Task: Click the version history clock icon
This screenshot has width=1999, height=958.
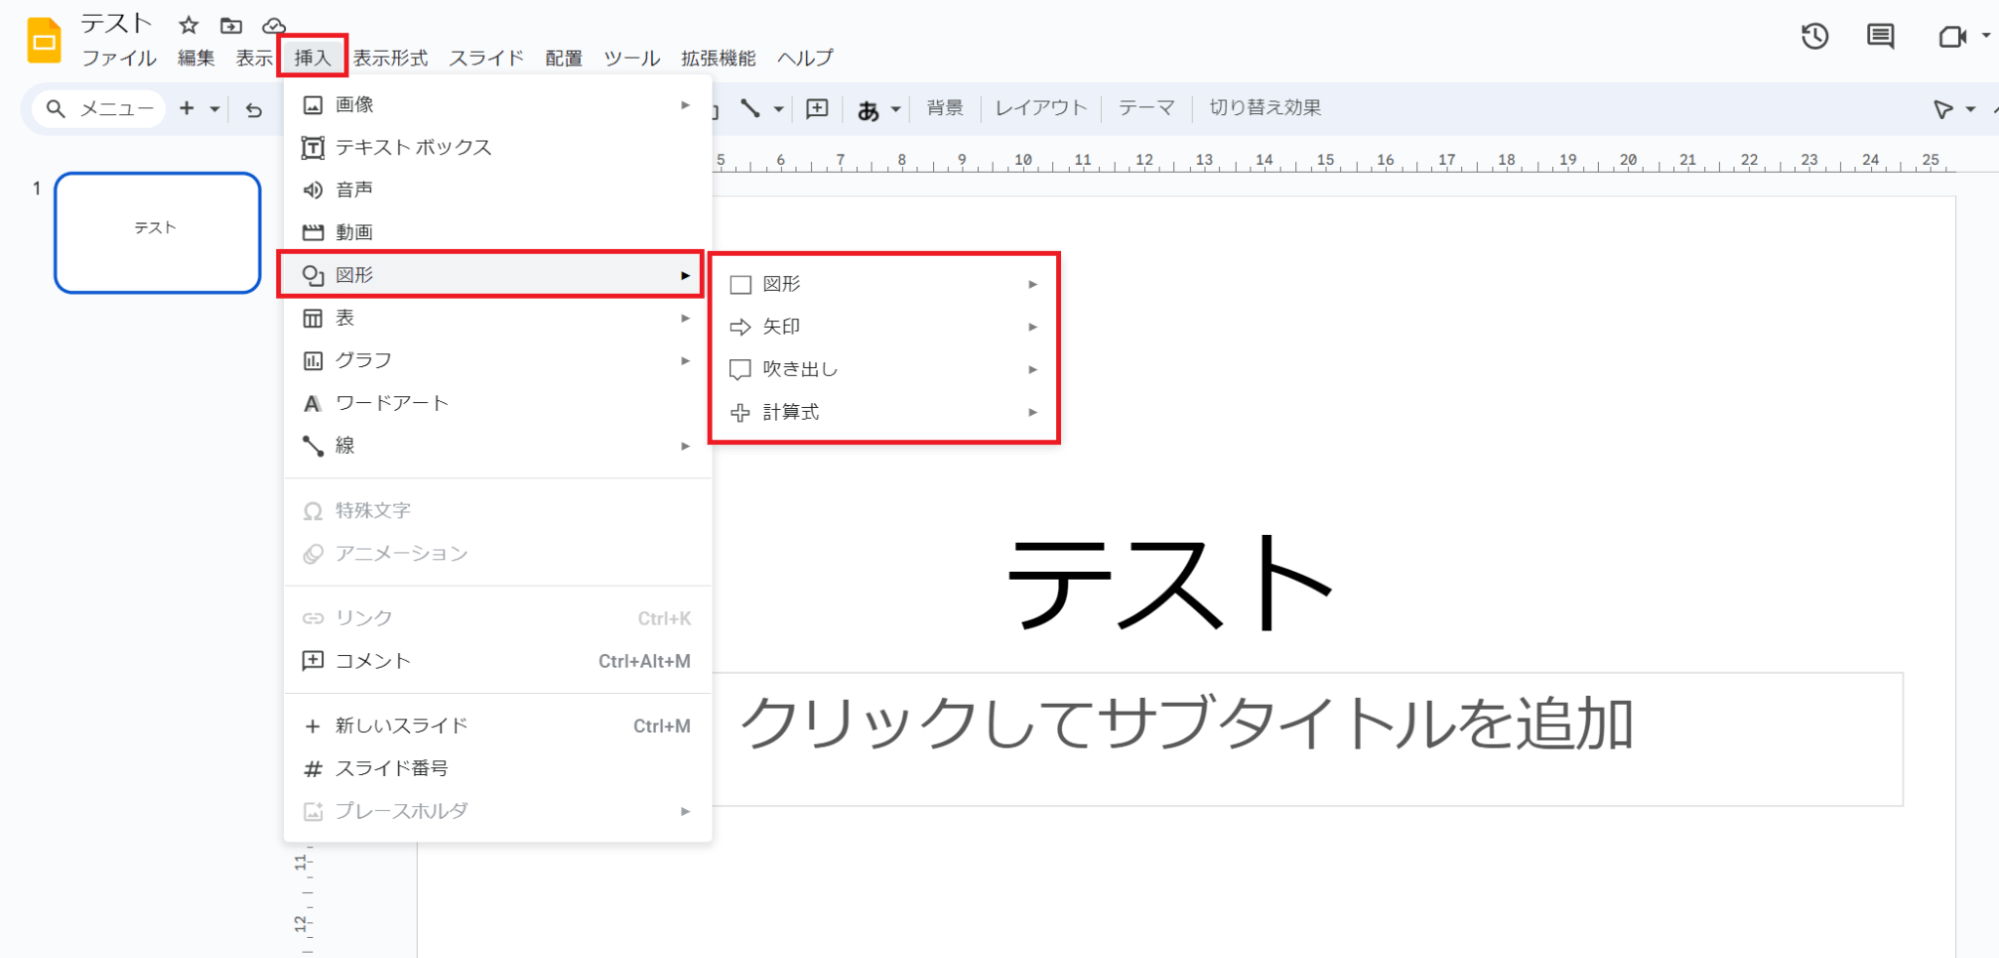Action: click(1814, 37)
